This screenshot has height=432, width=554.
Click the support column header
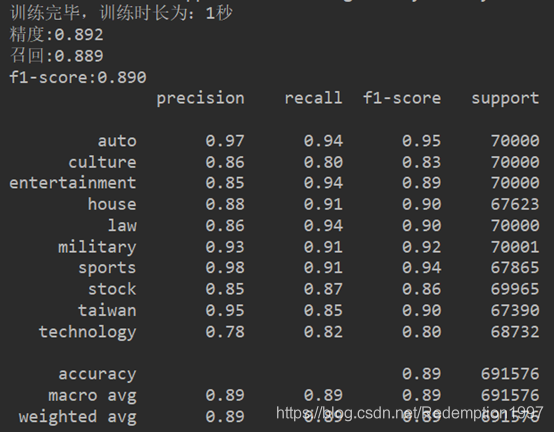505,99
